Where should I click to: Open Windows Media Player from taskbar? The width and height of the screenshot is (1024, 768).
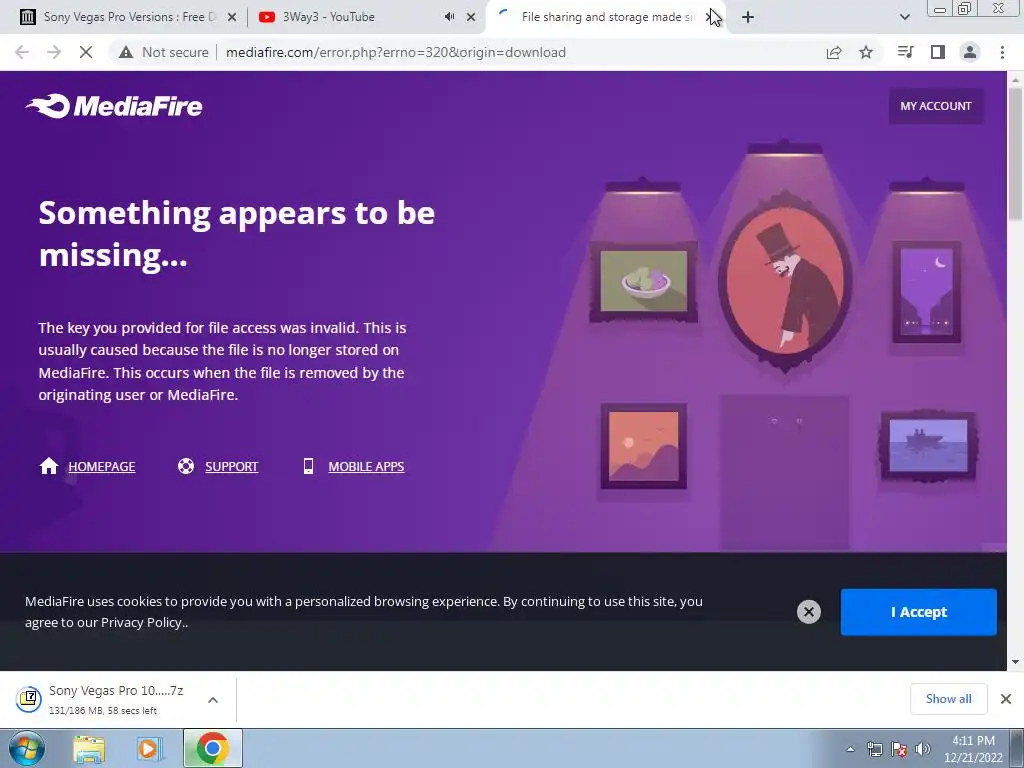150,749
